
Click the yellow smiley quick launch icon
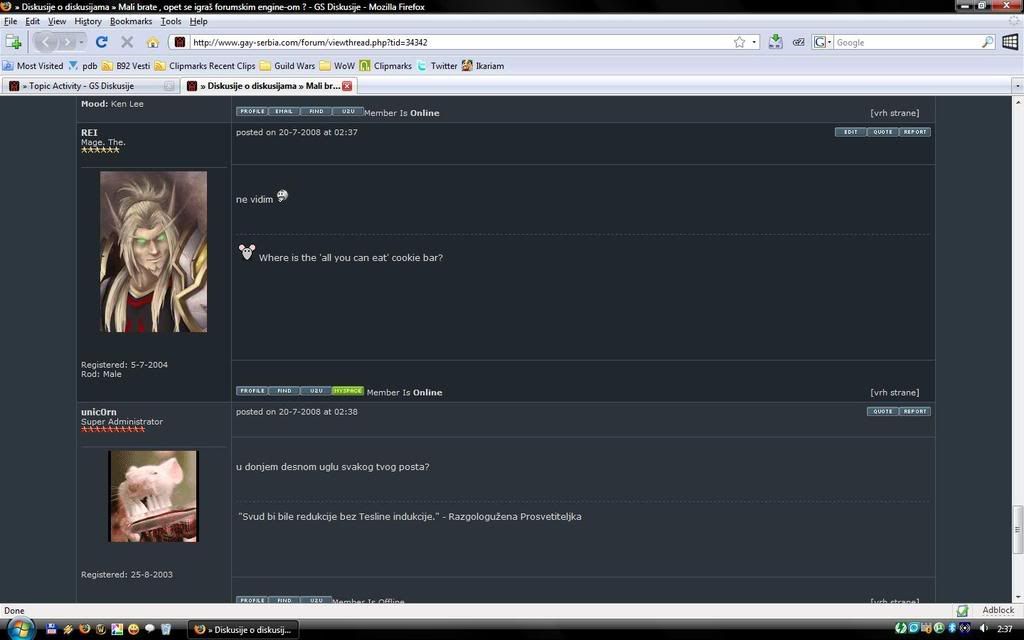(133, 629)
